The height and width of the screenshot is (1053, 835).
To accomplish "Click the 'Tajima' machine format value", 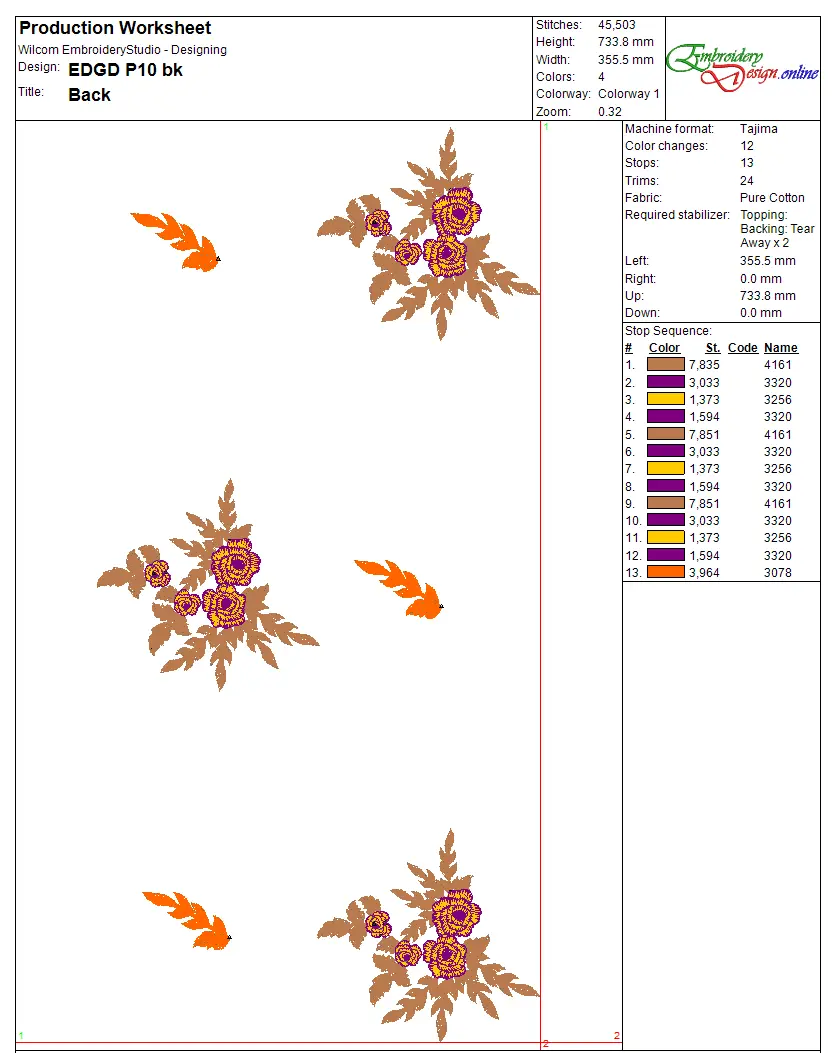I will click(758, 129).
